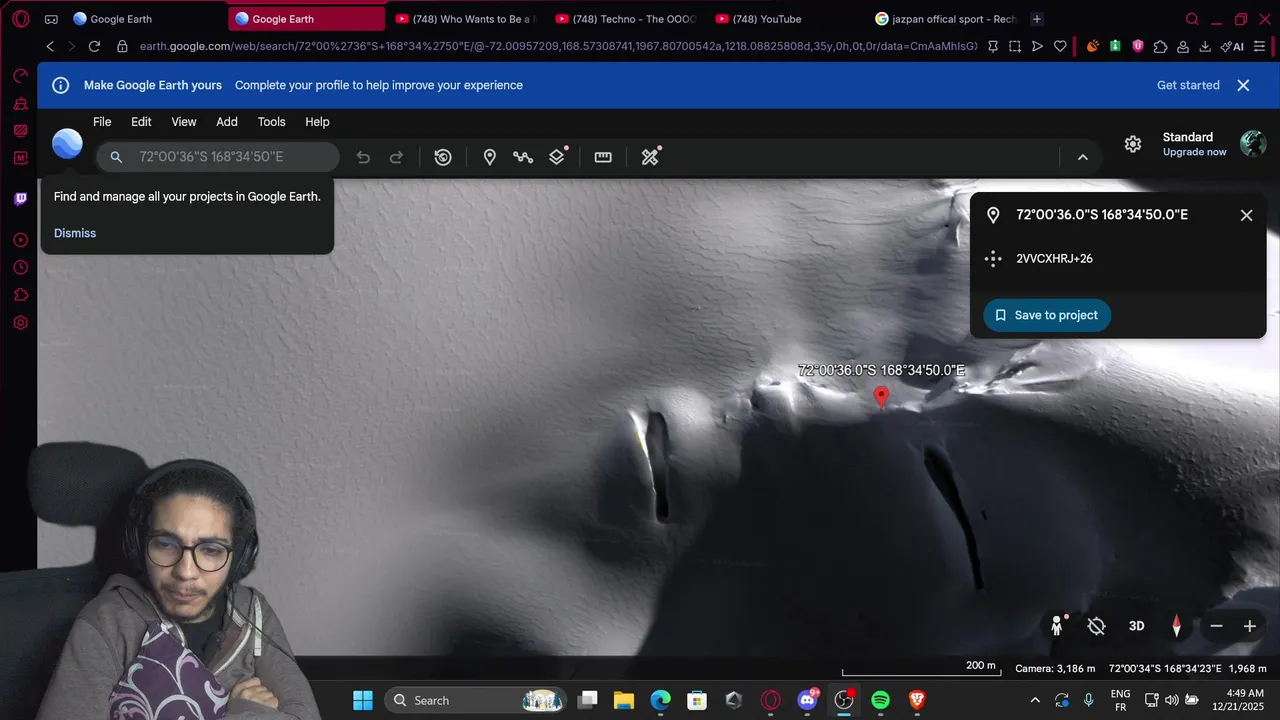Click the heart bookmark icon in address bar
1280x720 pixels.
1060,46
